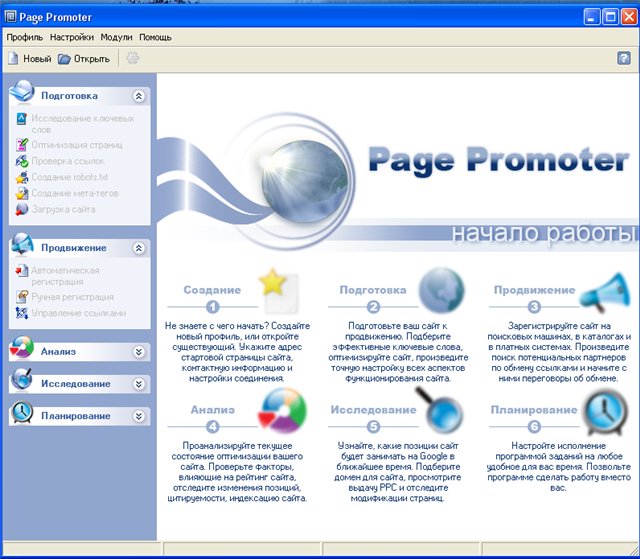The width and height of the screenshot is (640, 559).
Task: Select Ручная регистрация link
Action: (73, 297)
